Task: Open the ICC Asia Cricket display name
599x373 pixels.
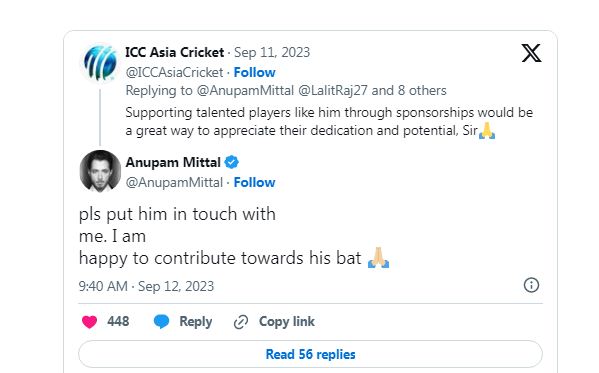Action: coord(175,52)
